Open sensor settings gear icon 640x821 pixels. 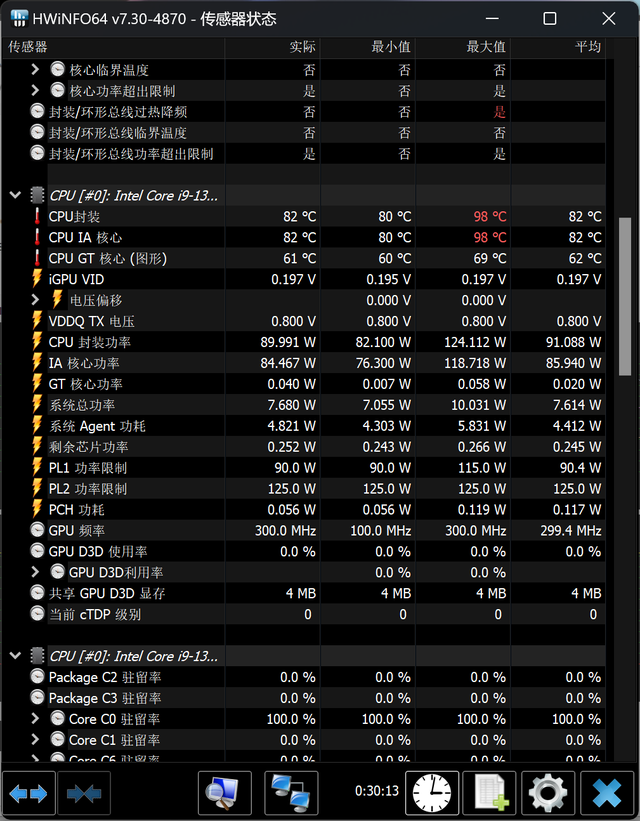(x=548, y=793)
